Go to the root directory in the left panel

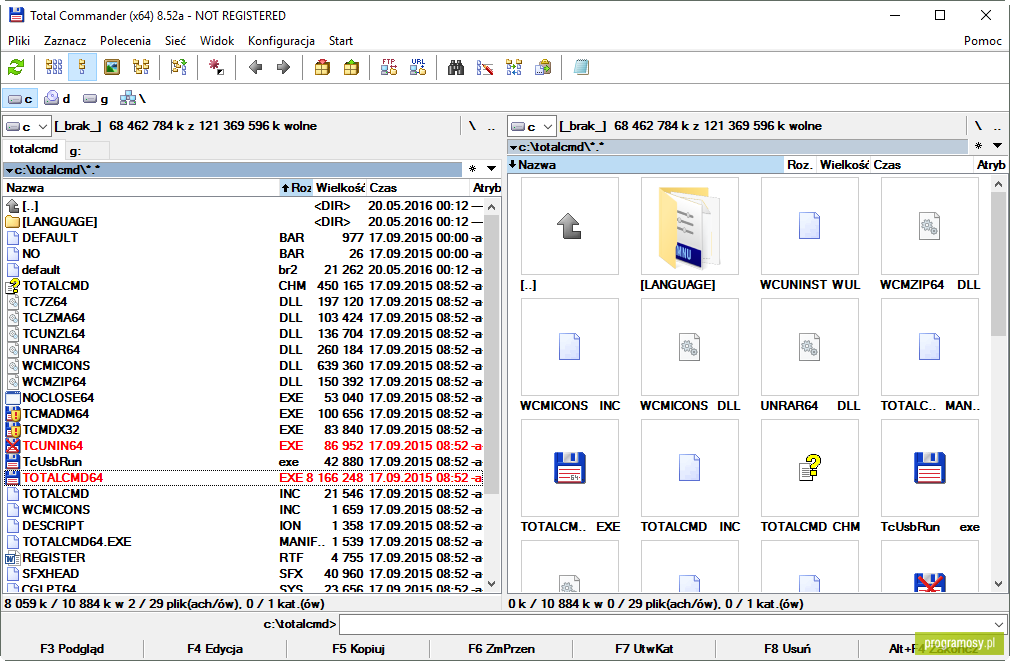(x=472, y=126)
